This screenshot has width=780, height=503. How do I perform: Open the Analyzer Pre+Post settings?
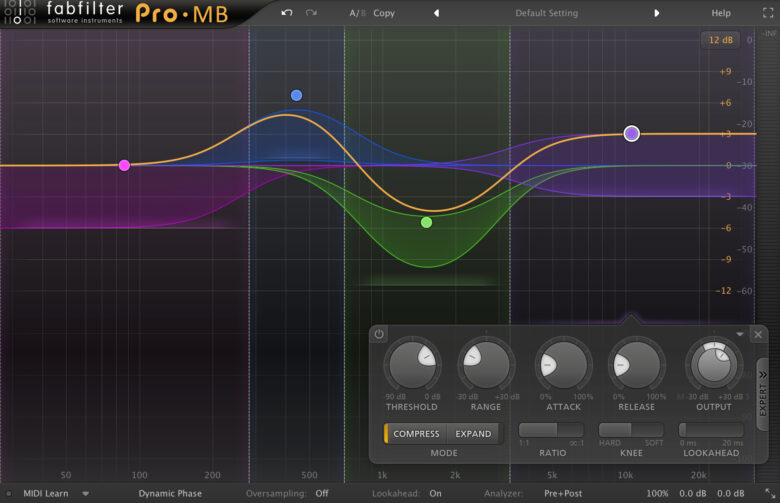(563, 494)
